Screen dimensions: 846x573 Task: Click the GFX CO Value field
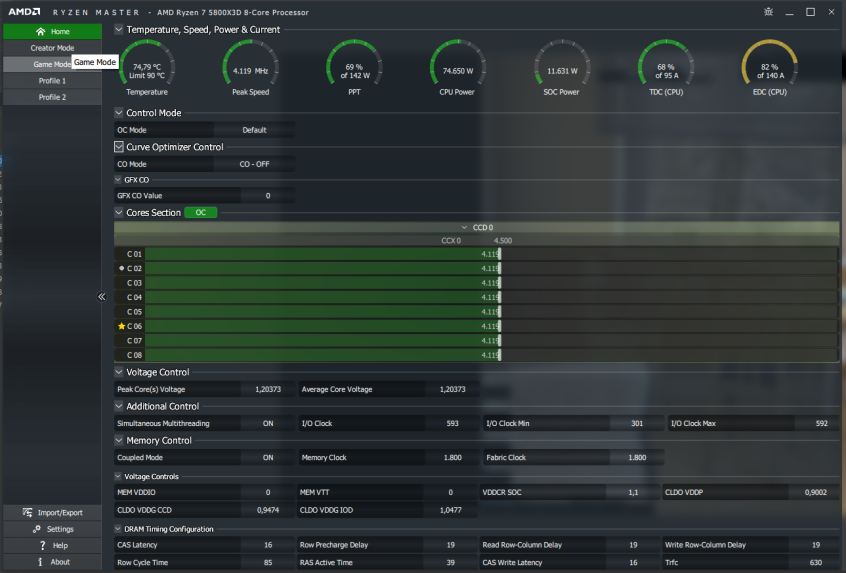click(268, 196)
